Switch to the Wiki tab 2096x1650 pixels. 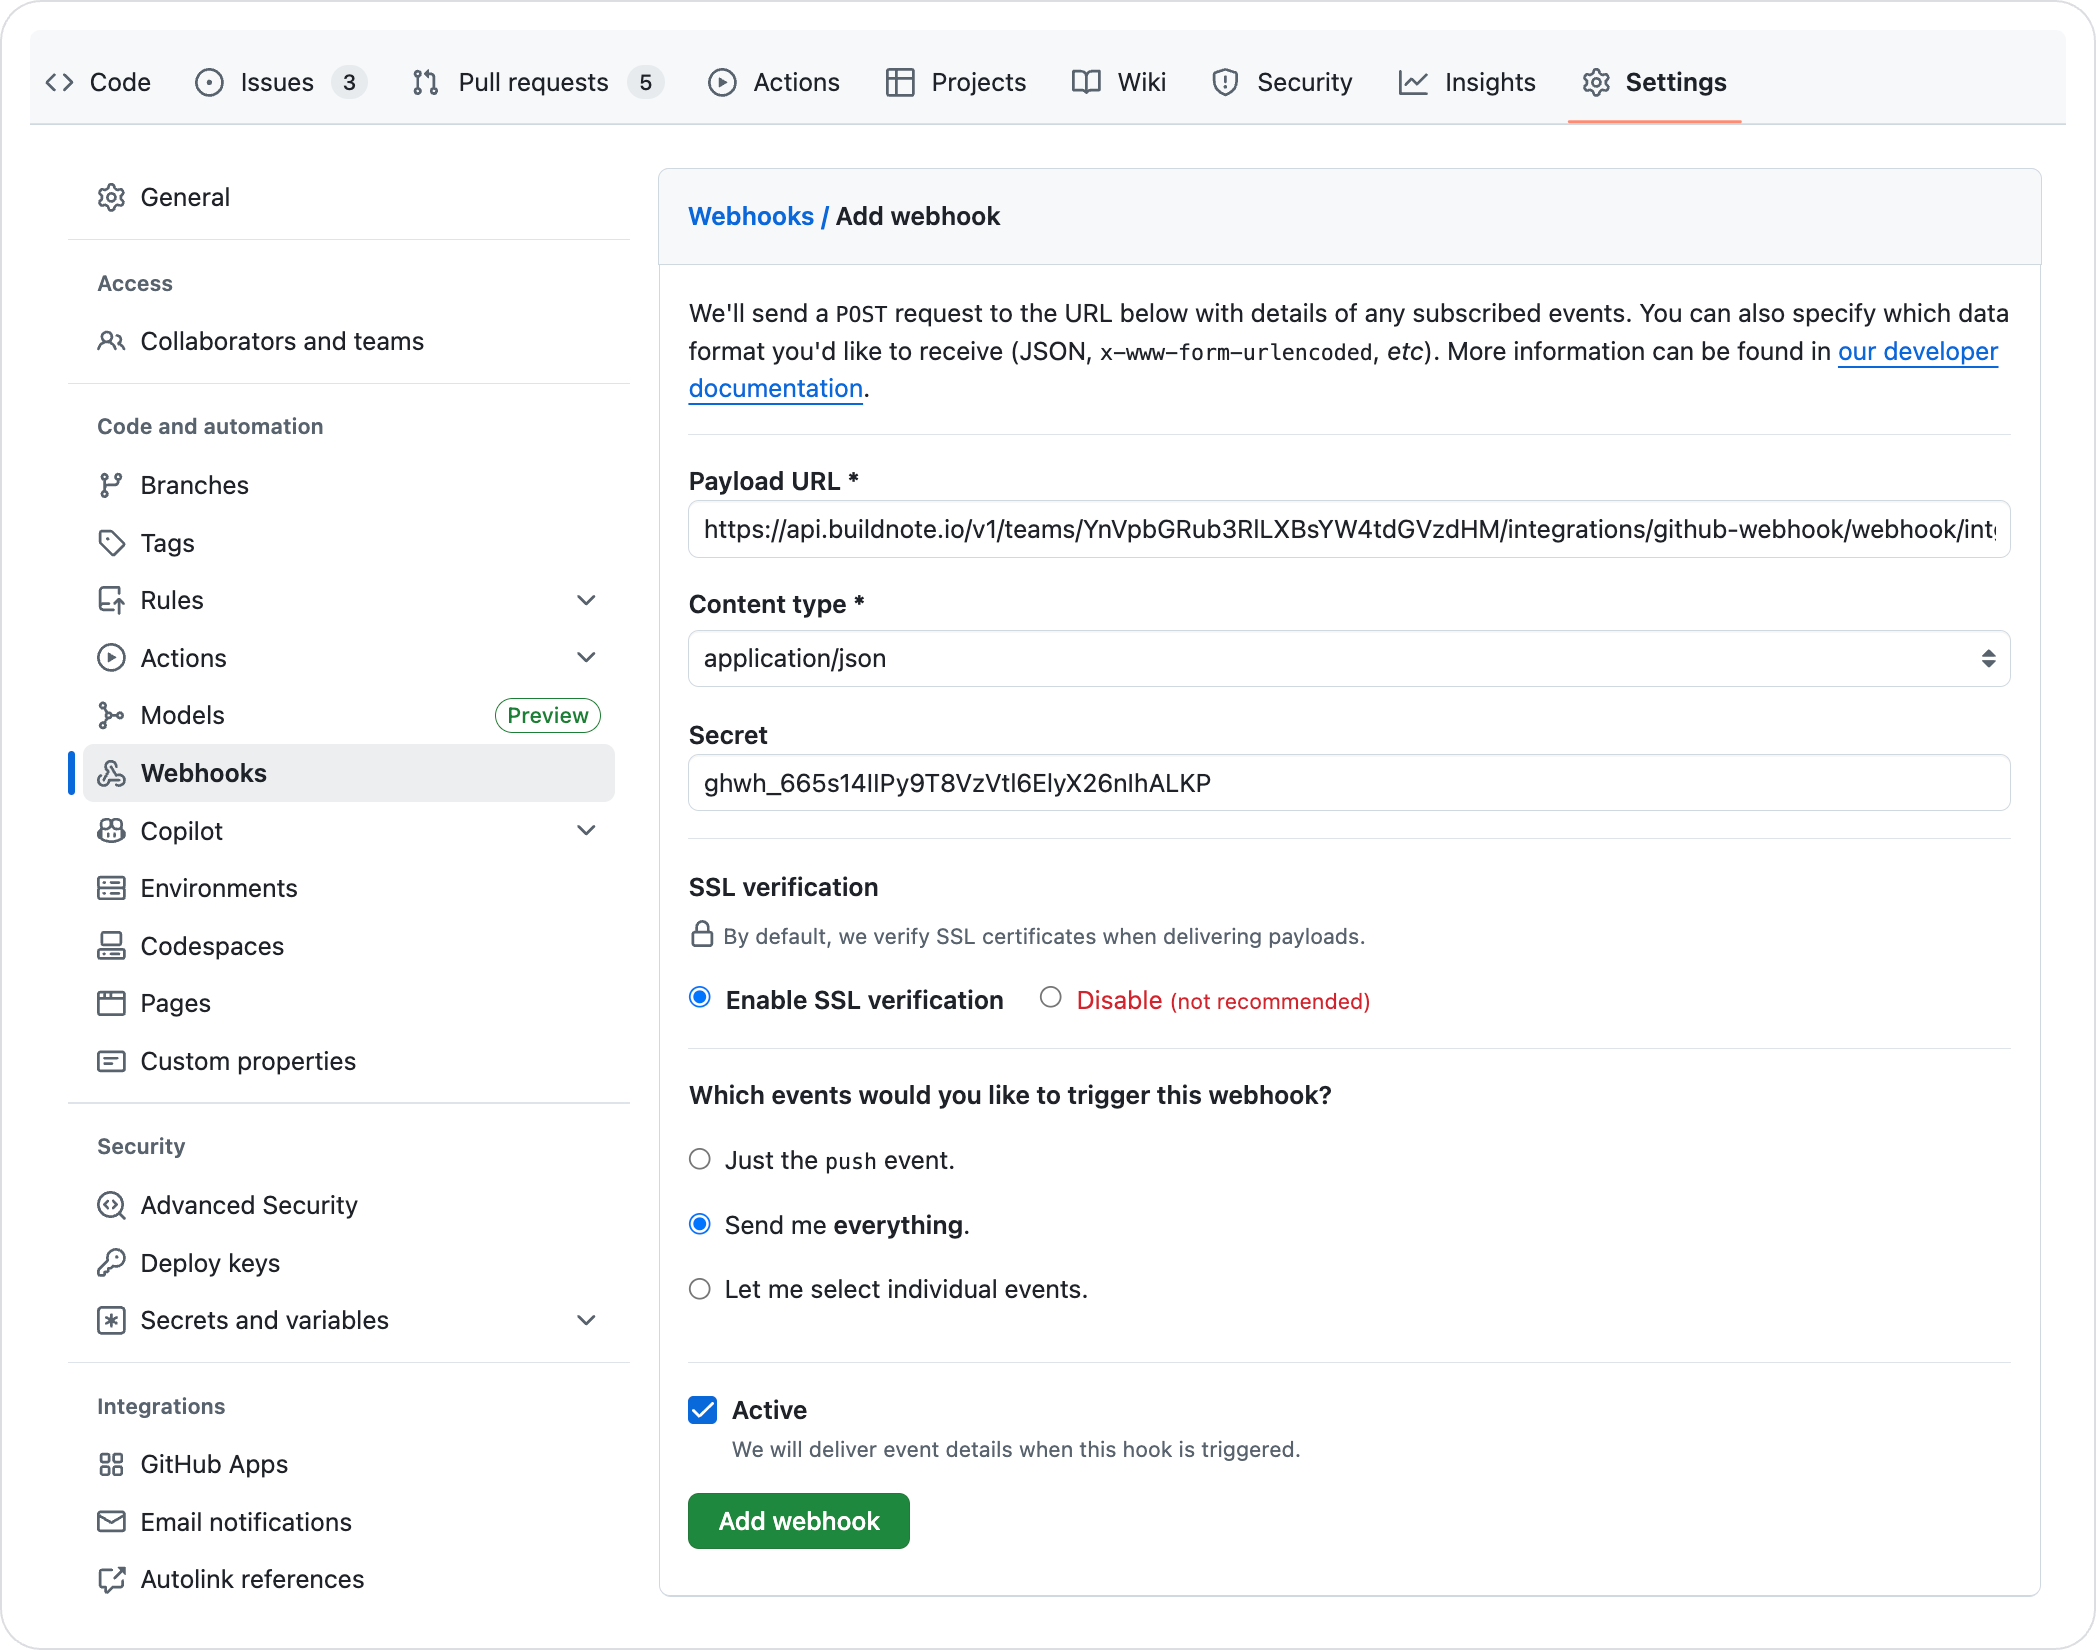1119,82
